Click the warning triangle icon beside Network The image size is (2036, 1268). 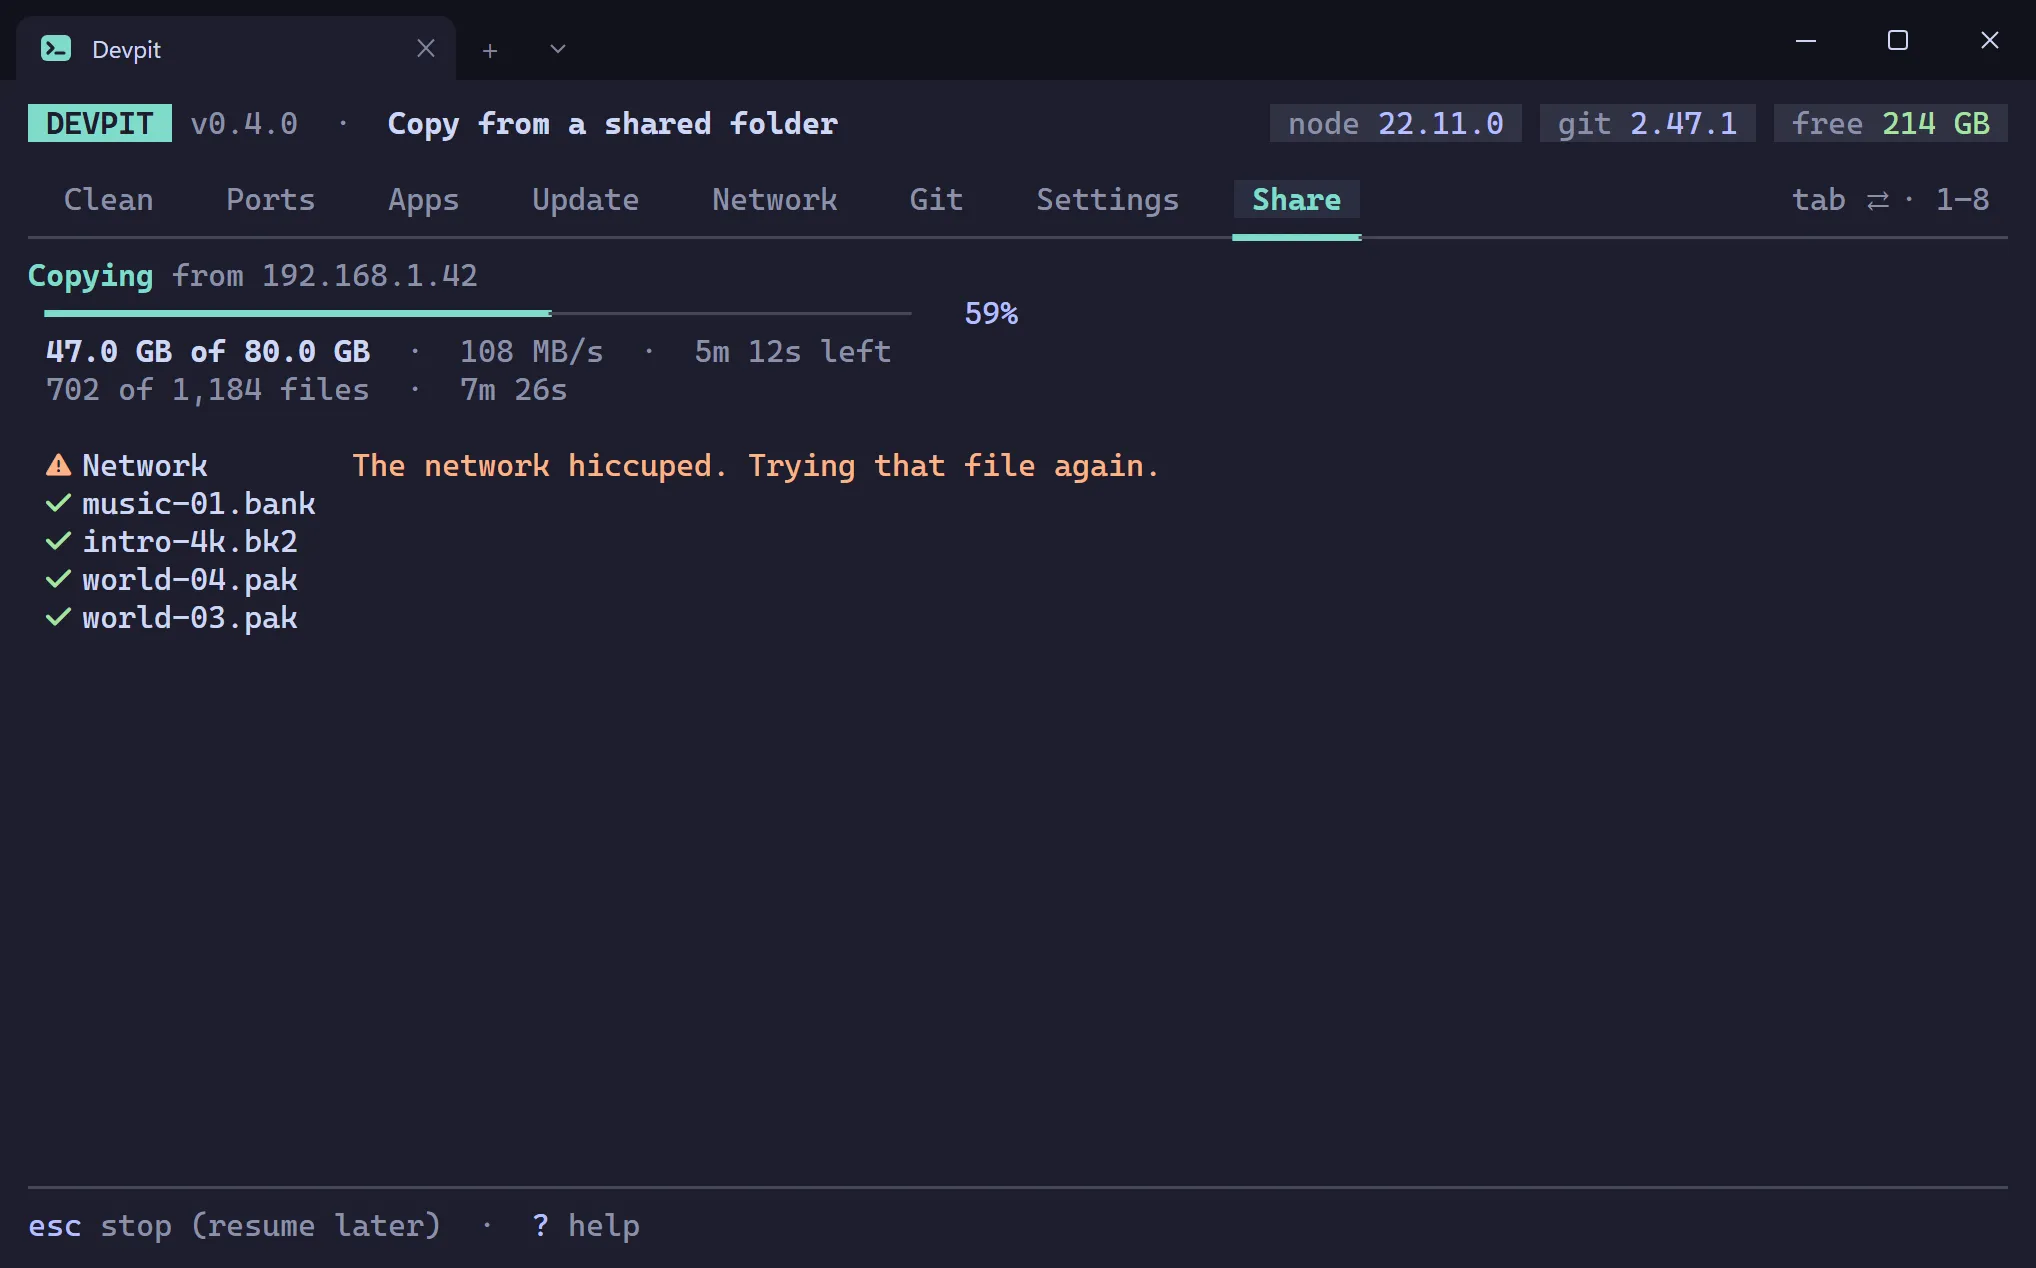tap(58, 465)
